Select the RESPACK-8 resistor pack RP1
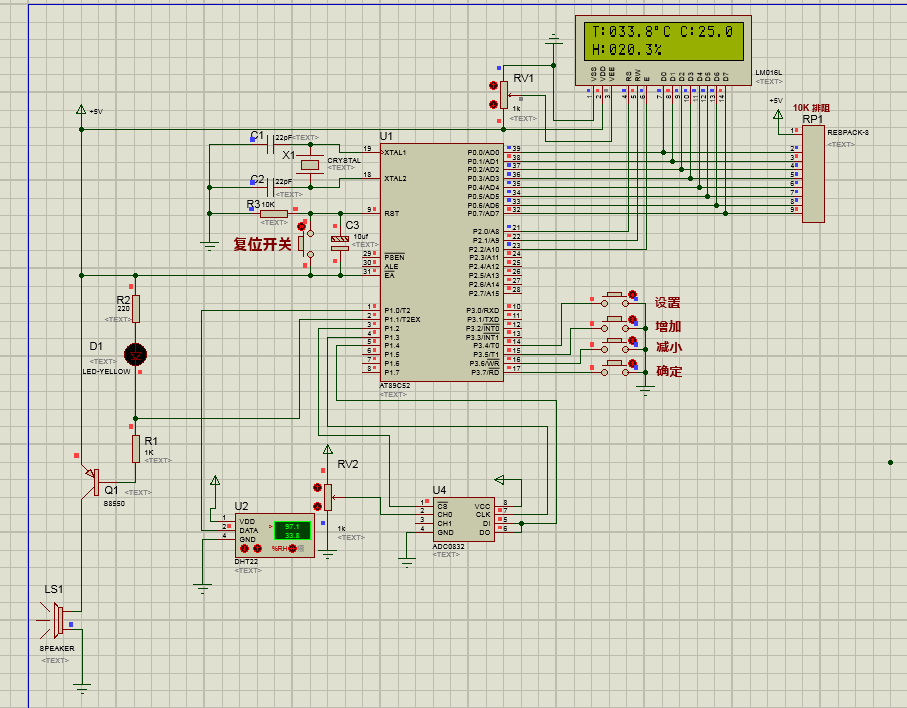907x708 pixels. [x=813, y=174]
